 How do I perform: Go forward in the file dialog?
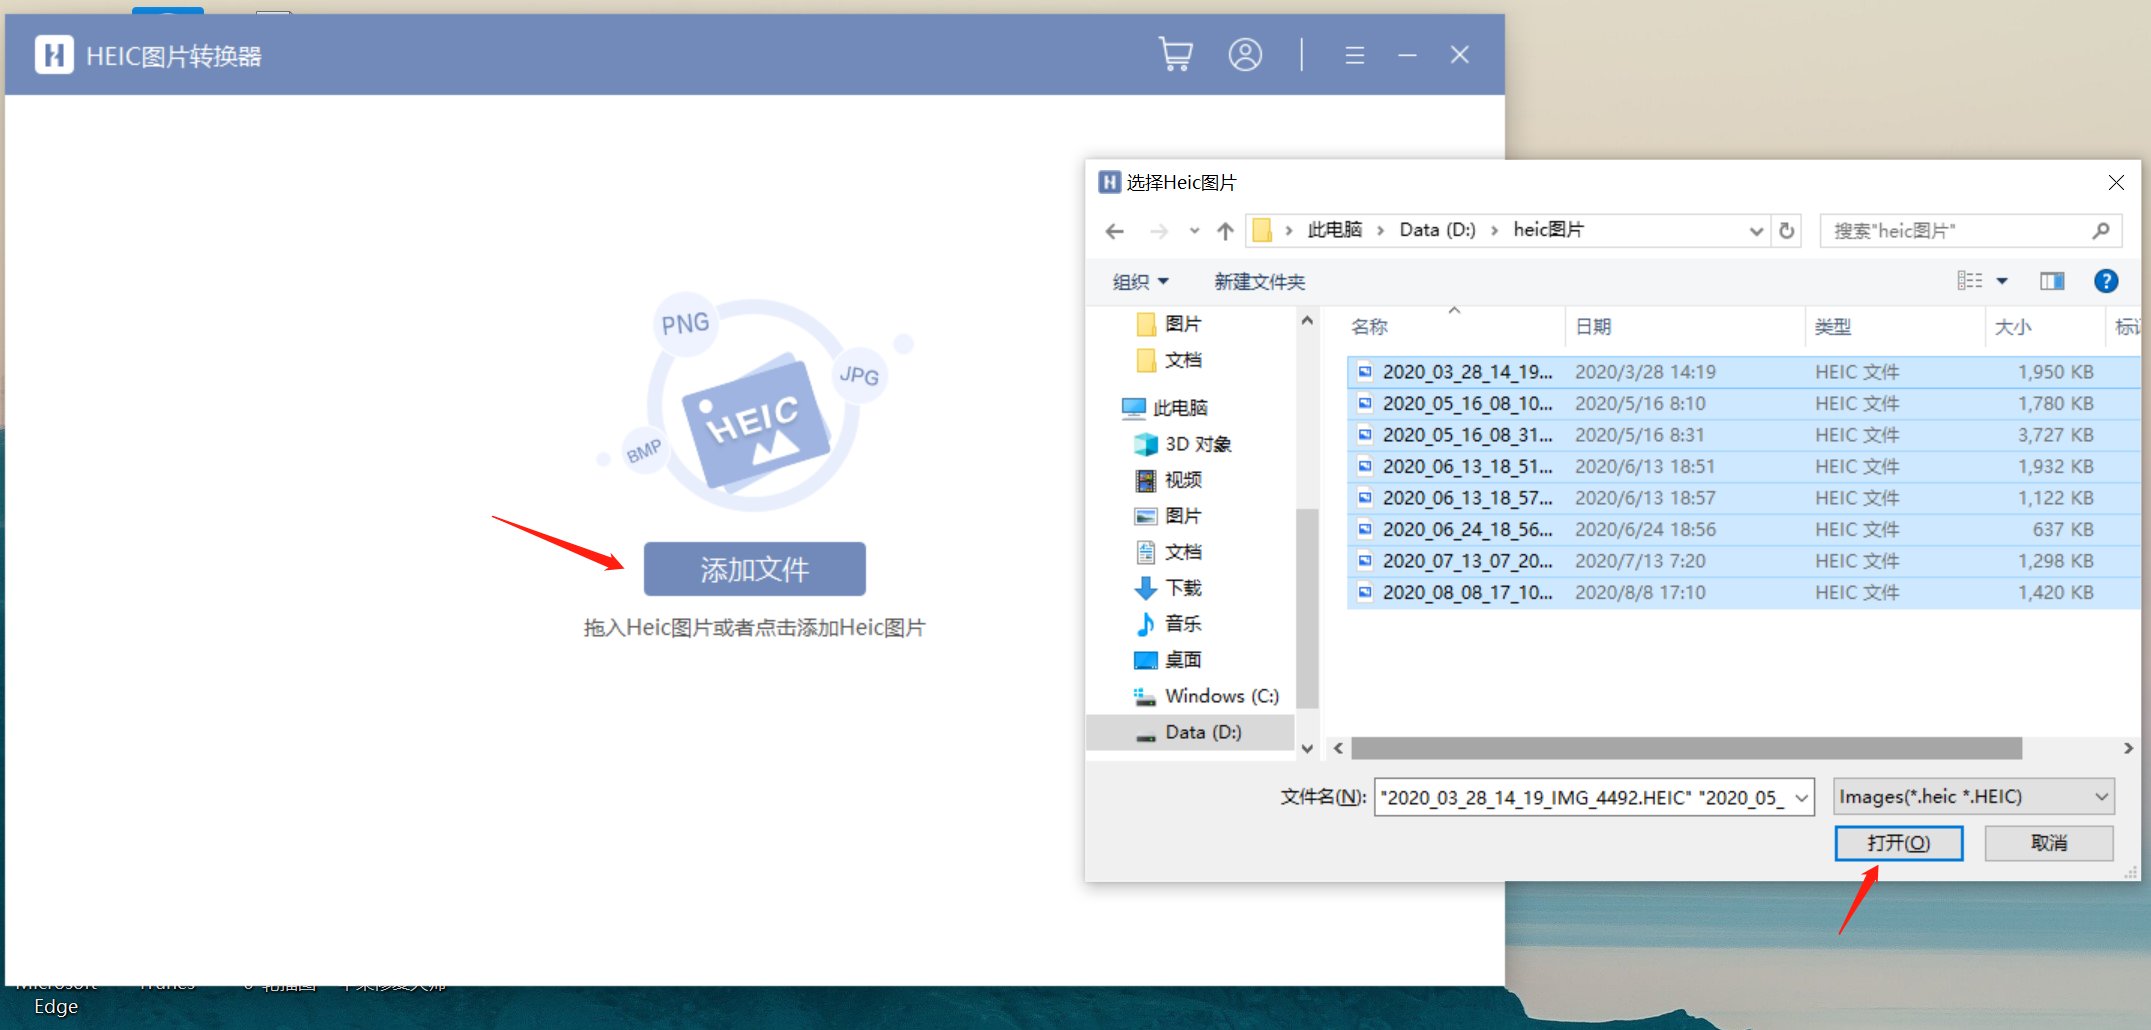(x=1159, y=231)
